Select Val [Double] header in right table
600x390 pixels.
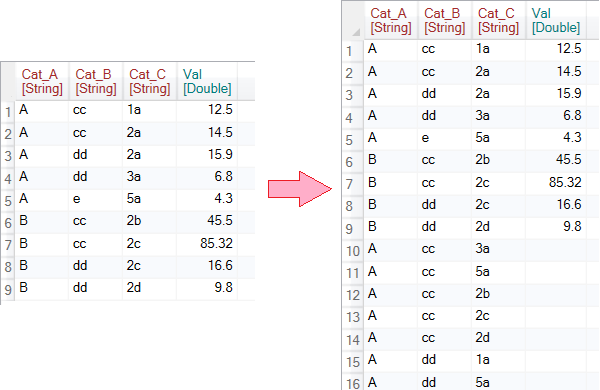point(556,21)
